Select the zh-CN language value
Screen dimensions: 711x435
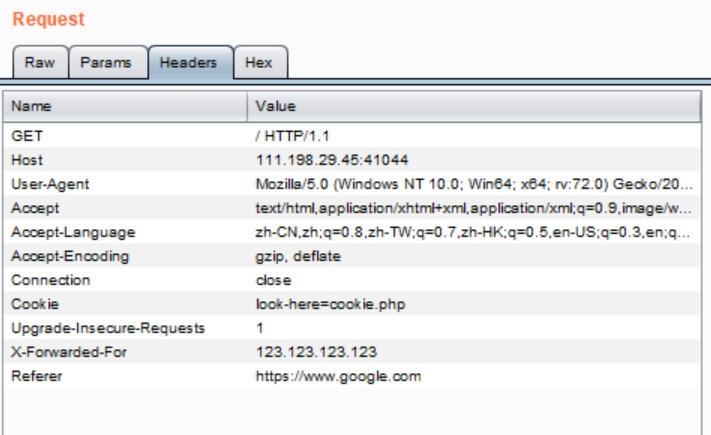[x=474, y=232]
